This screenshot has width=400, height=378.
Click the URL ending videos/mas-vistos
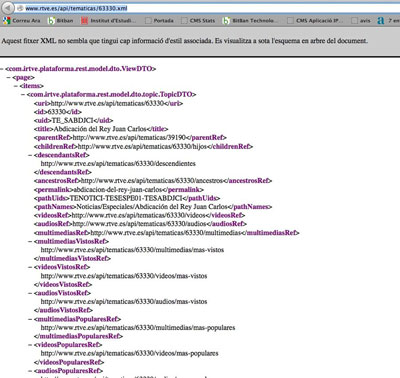pyautogui.click(x=124, y=276)
